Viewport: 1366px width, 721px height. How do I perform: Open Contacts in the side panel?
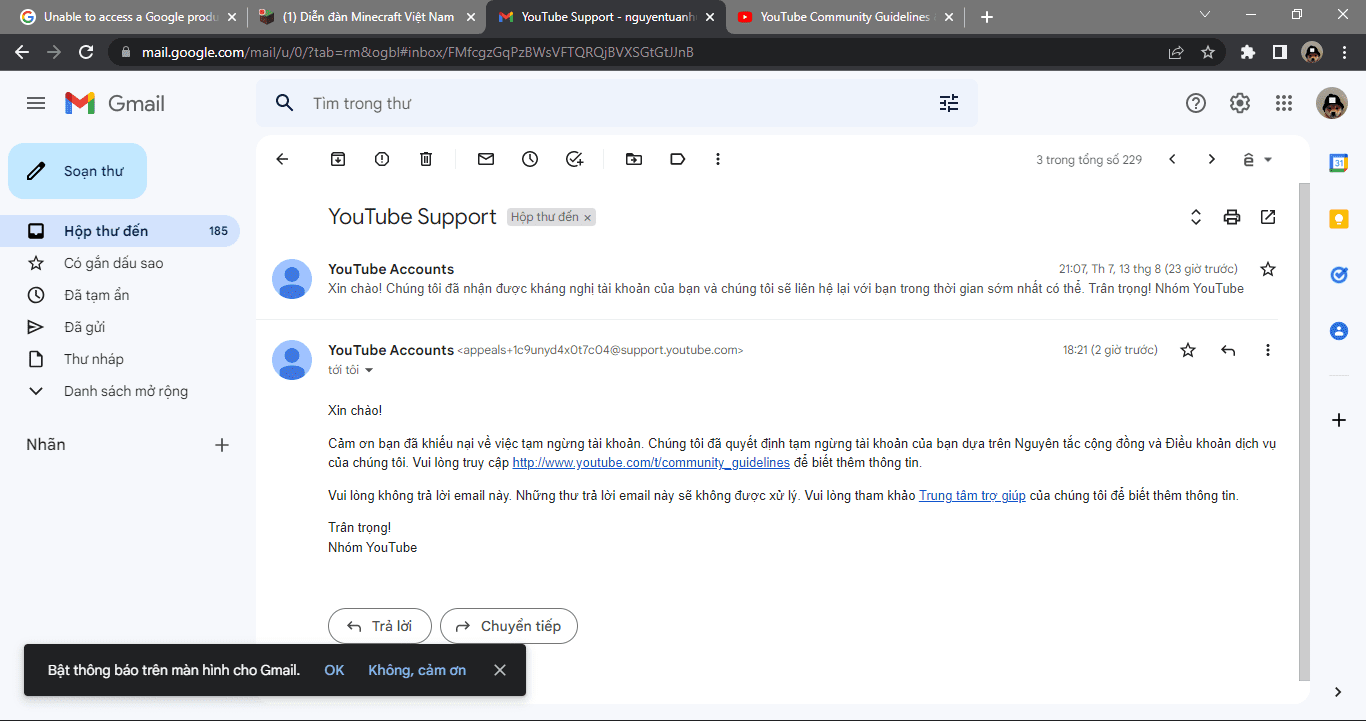pyautogui.click(x=1339, y=331)
